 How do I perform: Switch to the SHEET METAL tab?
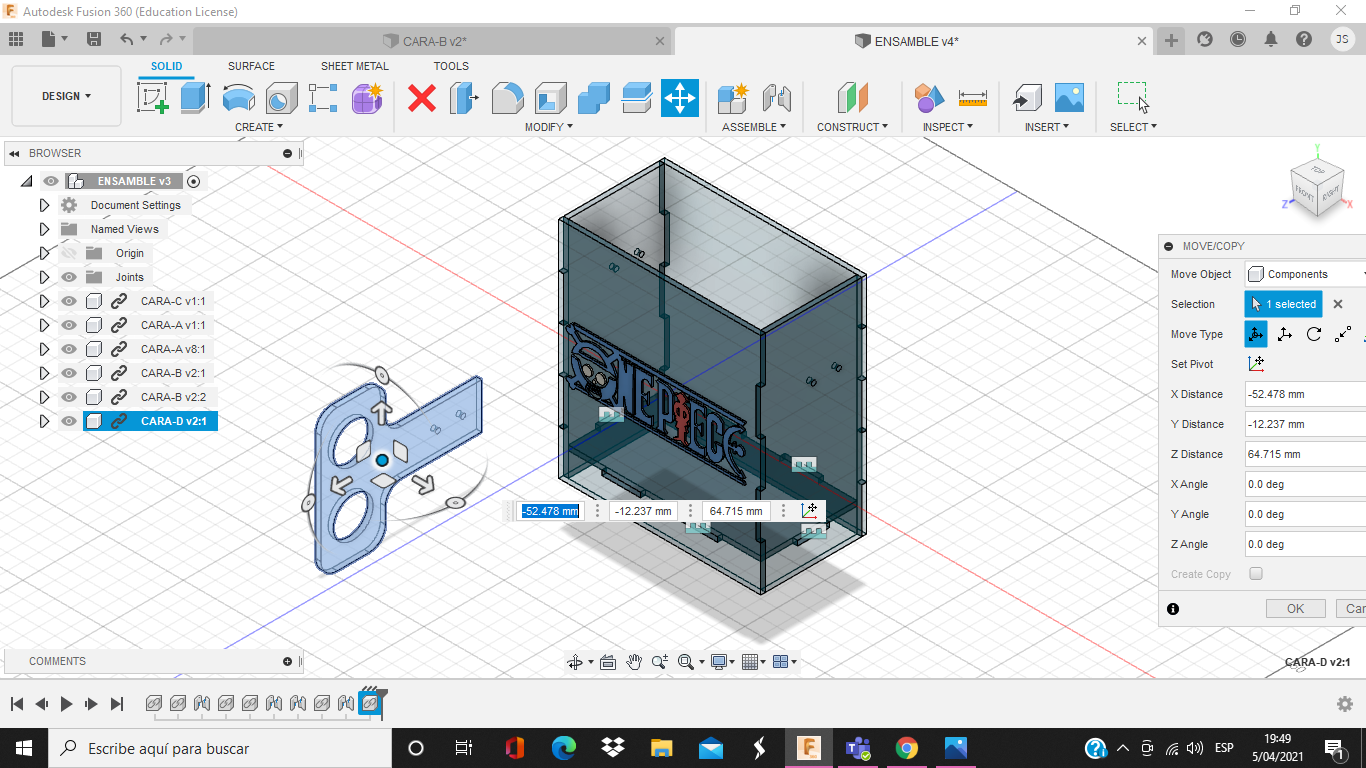coord(355,66)
